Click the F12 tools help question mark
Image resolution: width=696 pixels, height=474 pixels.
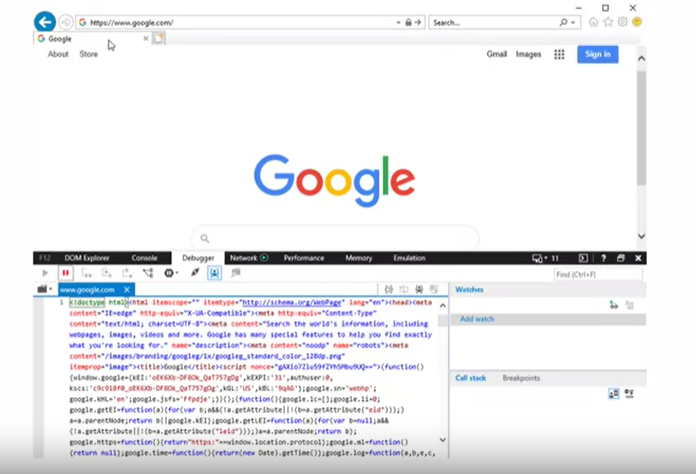(x=604, y=258)
